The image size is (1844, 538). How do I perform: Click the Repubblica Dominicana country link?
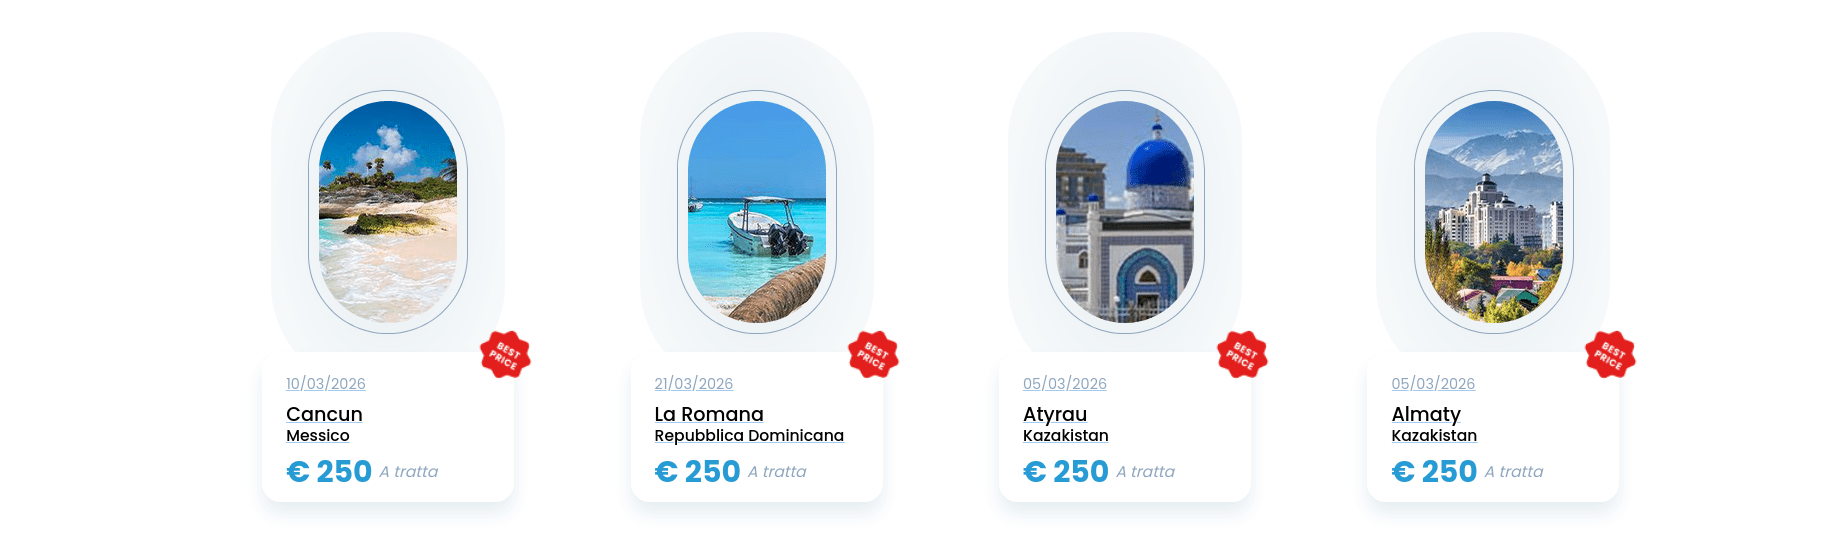click(749, 436)
